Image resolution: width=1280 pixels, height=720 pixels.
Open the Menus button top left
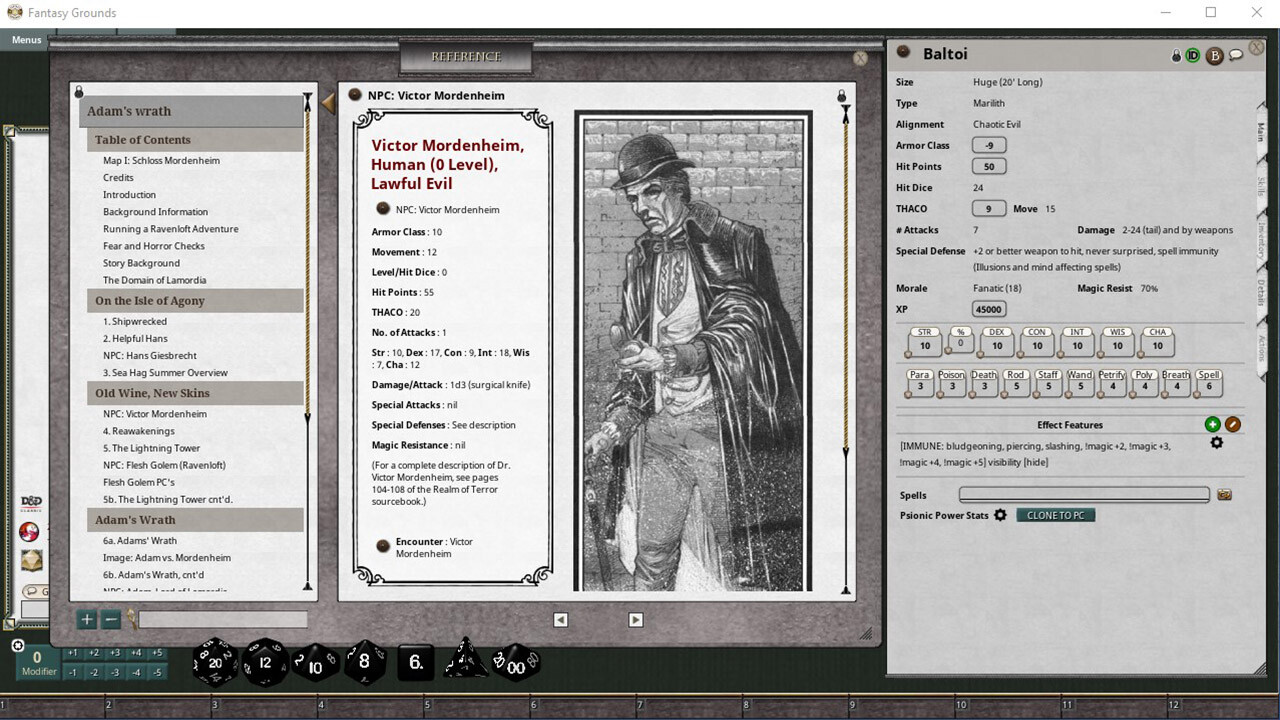[x=25, y=40]
